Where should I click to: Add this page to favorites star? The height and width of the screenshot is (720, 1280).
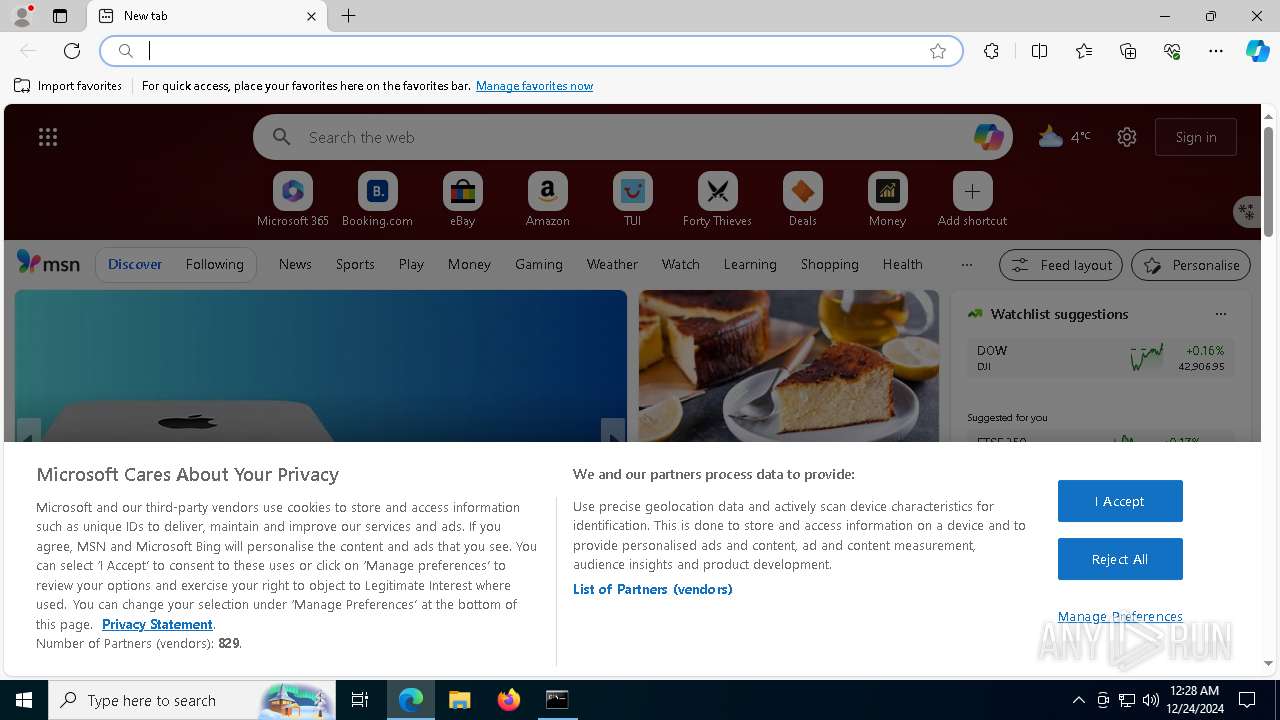coord(938,51)
